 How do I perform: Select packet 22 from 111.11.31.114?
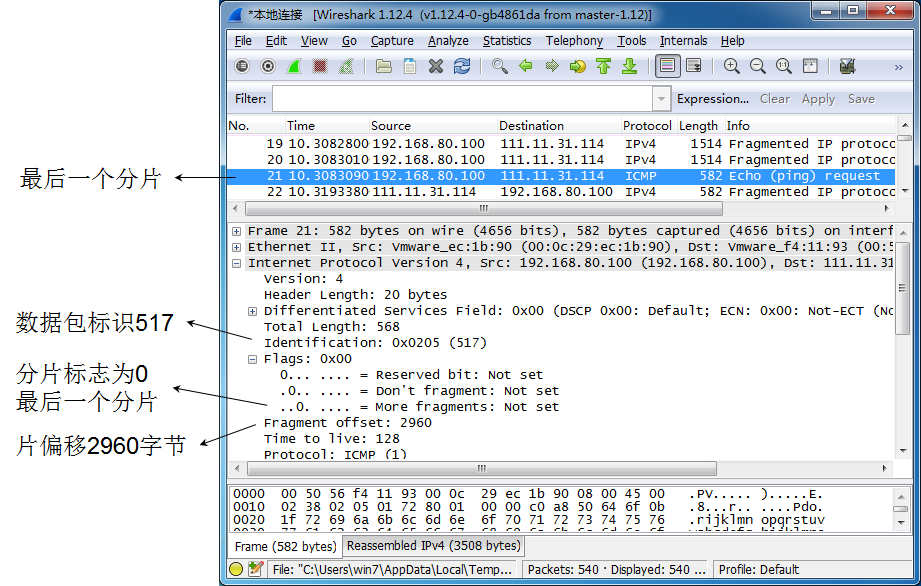pos(561,192)
